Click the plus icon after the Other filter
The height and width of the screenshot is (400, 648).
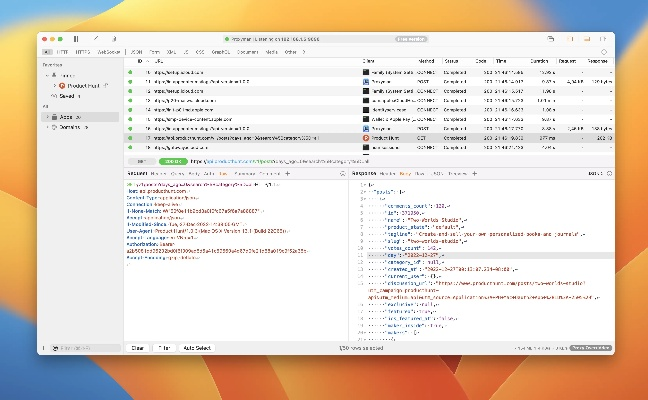click(306, 51)
